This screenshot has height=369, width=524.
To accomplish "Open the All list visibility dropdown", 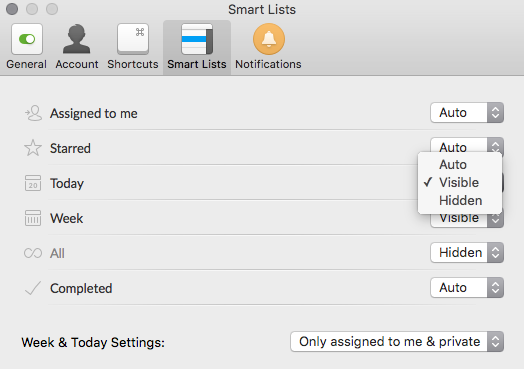I will (x=467, y=252).
